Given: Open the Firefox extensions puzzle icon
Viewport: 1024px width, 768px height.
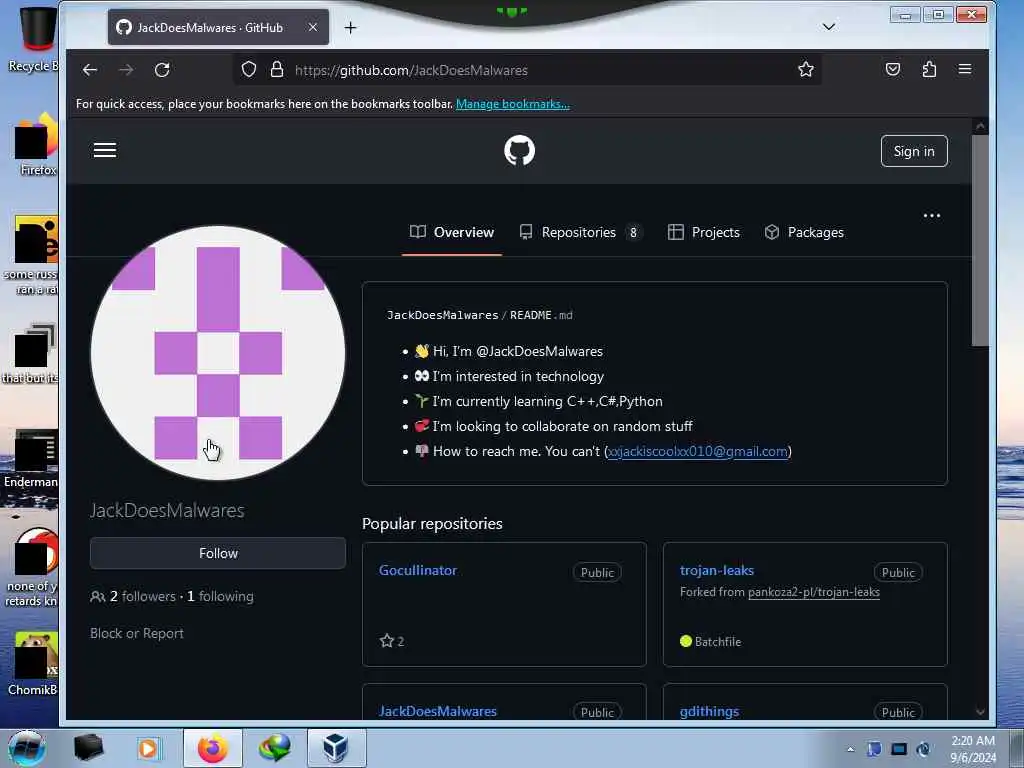Looking at the screenshot, I should (x=929, y=69).
